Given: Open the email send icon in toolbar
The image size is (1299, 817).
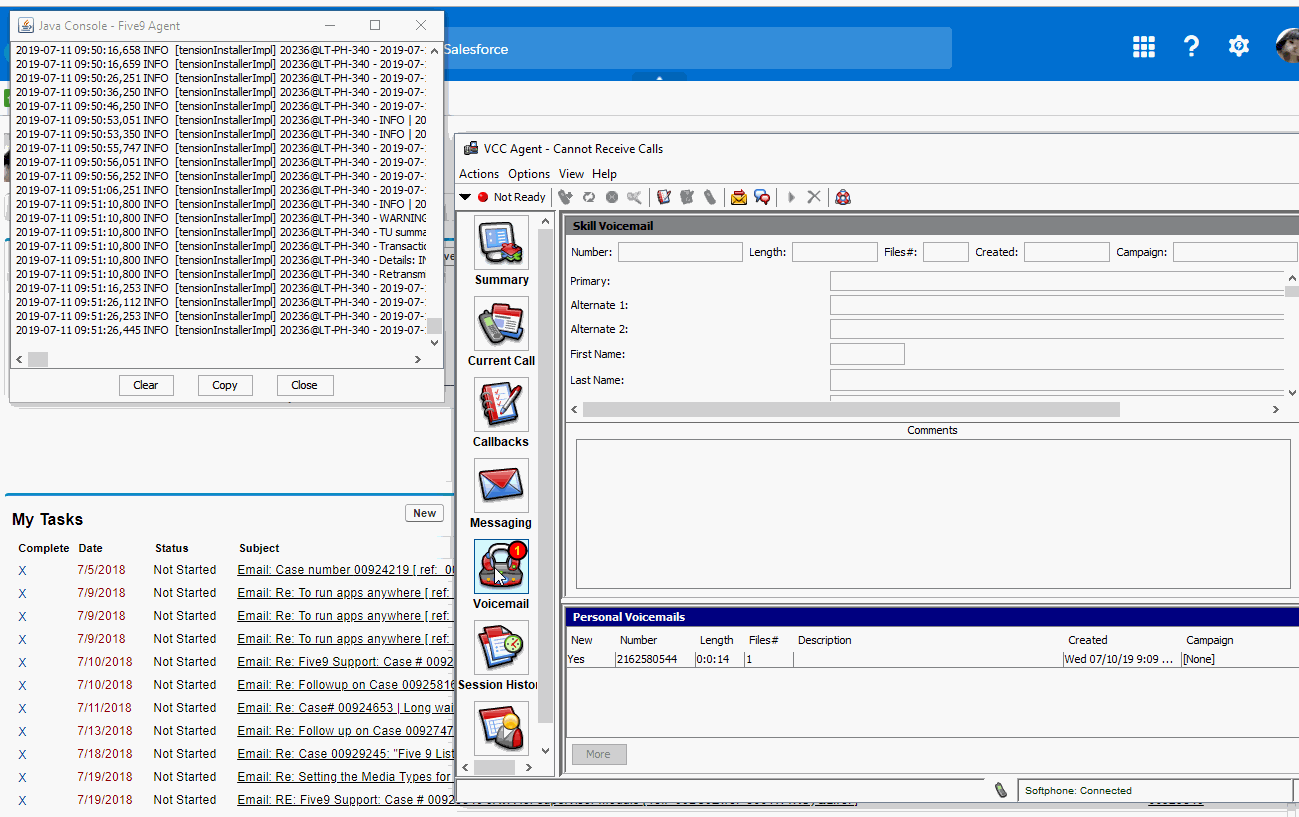Looking at the screenshot, I should pos(738,197).
